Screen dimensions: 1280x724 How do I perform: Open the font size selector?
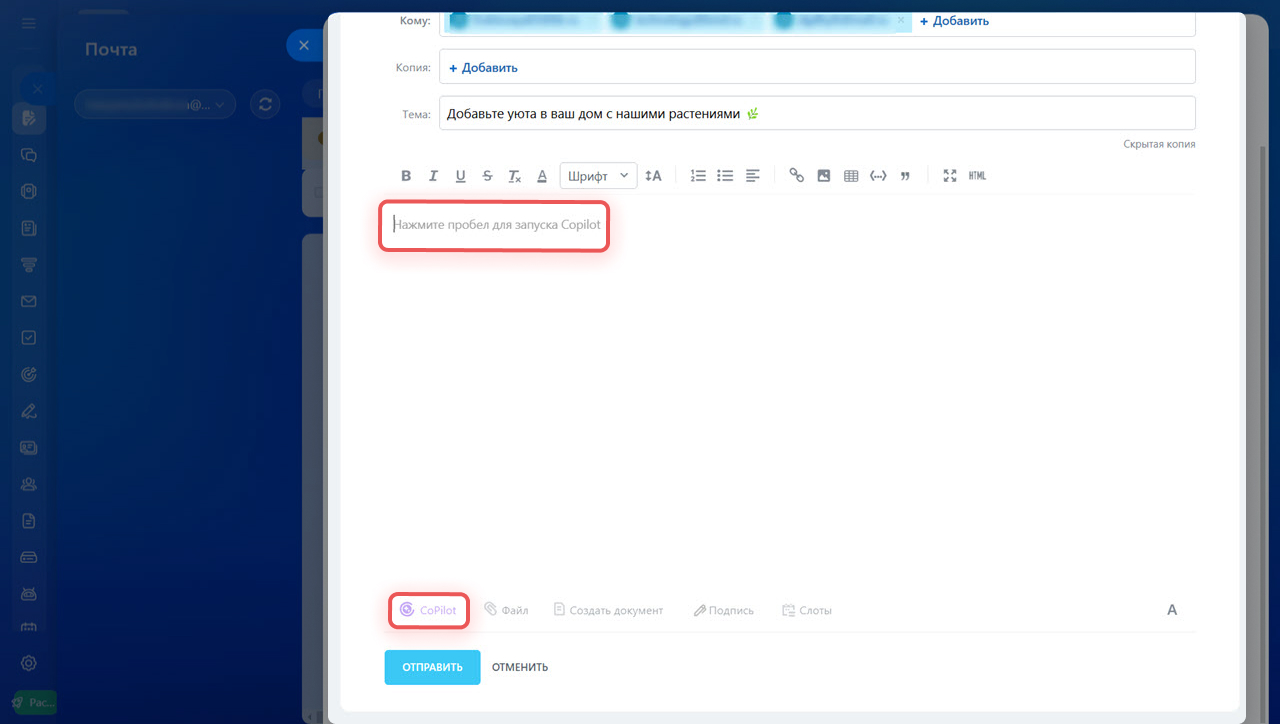653,176
